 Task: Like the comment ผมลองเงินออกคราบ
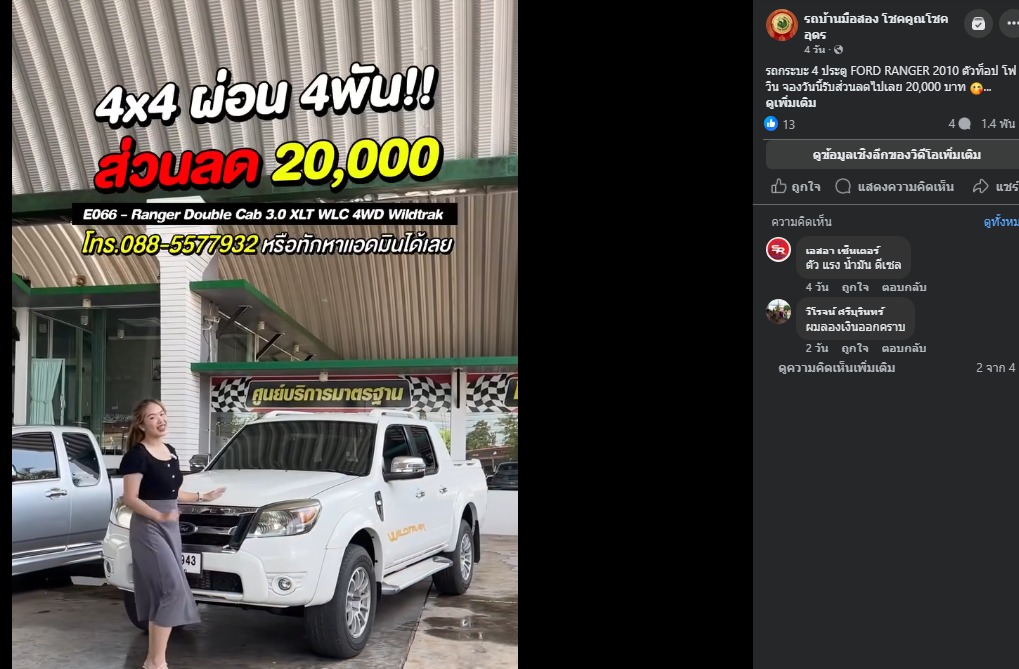(855, 348)
